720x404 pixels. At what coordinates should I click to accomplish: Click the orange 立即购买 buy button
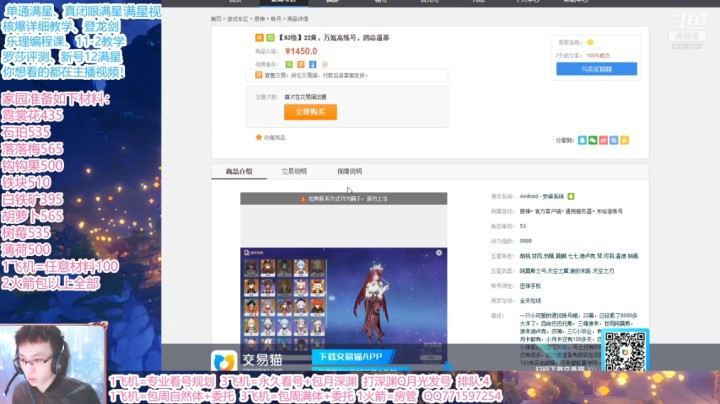310,112
